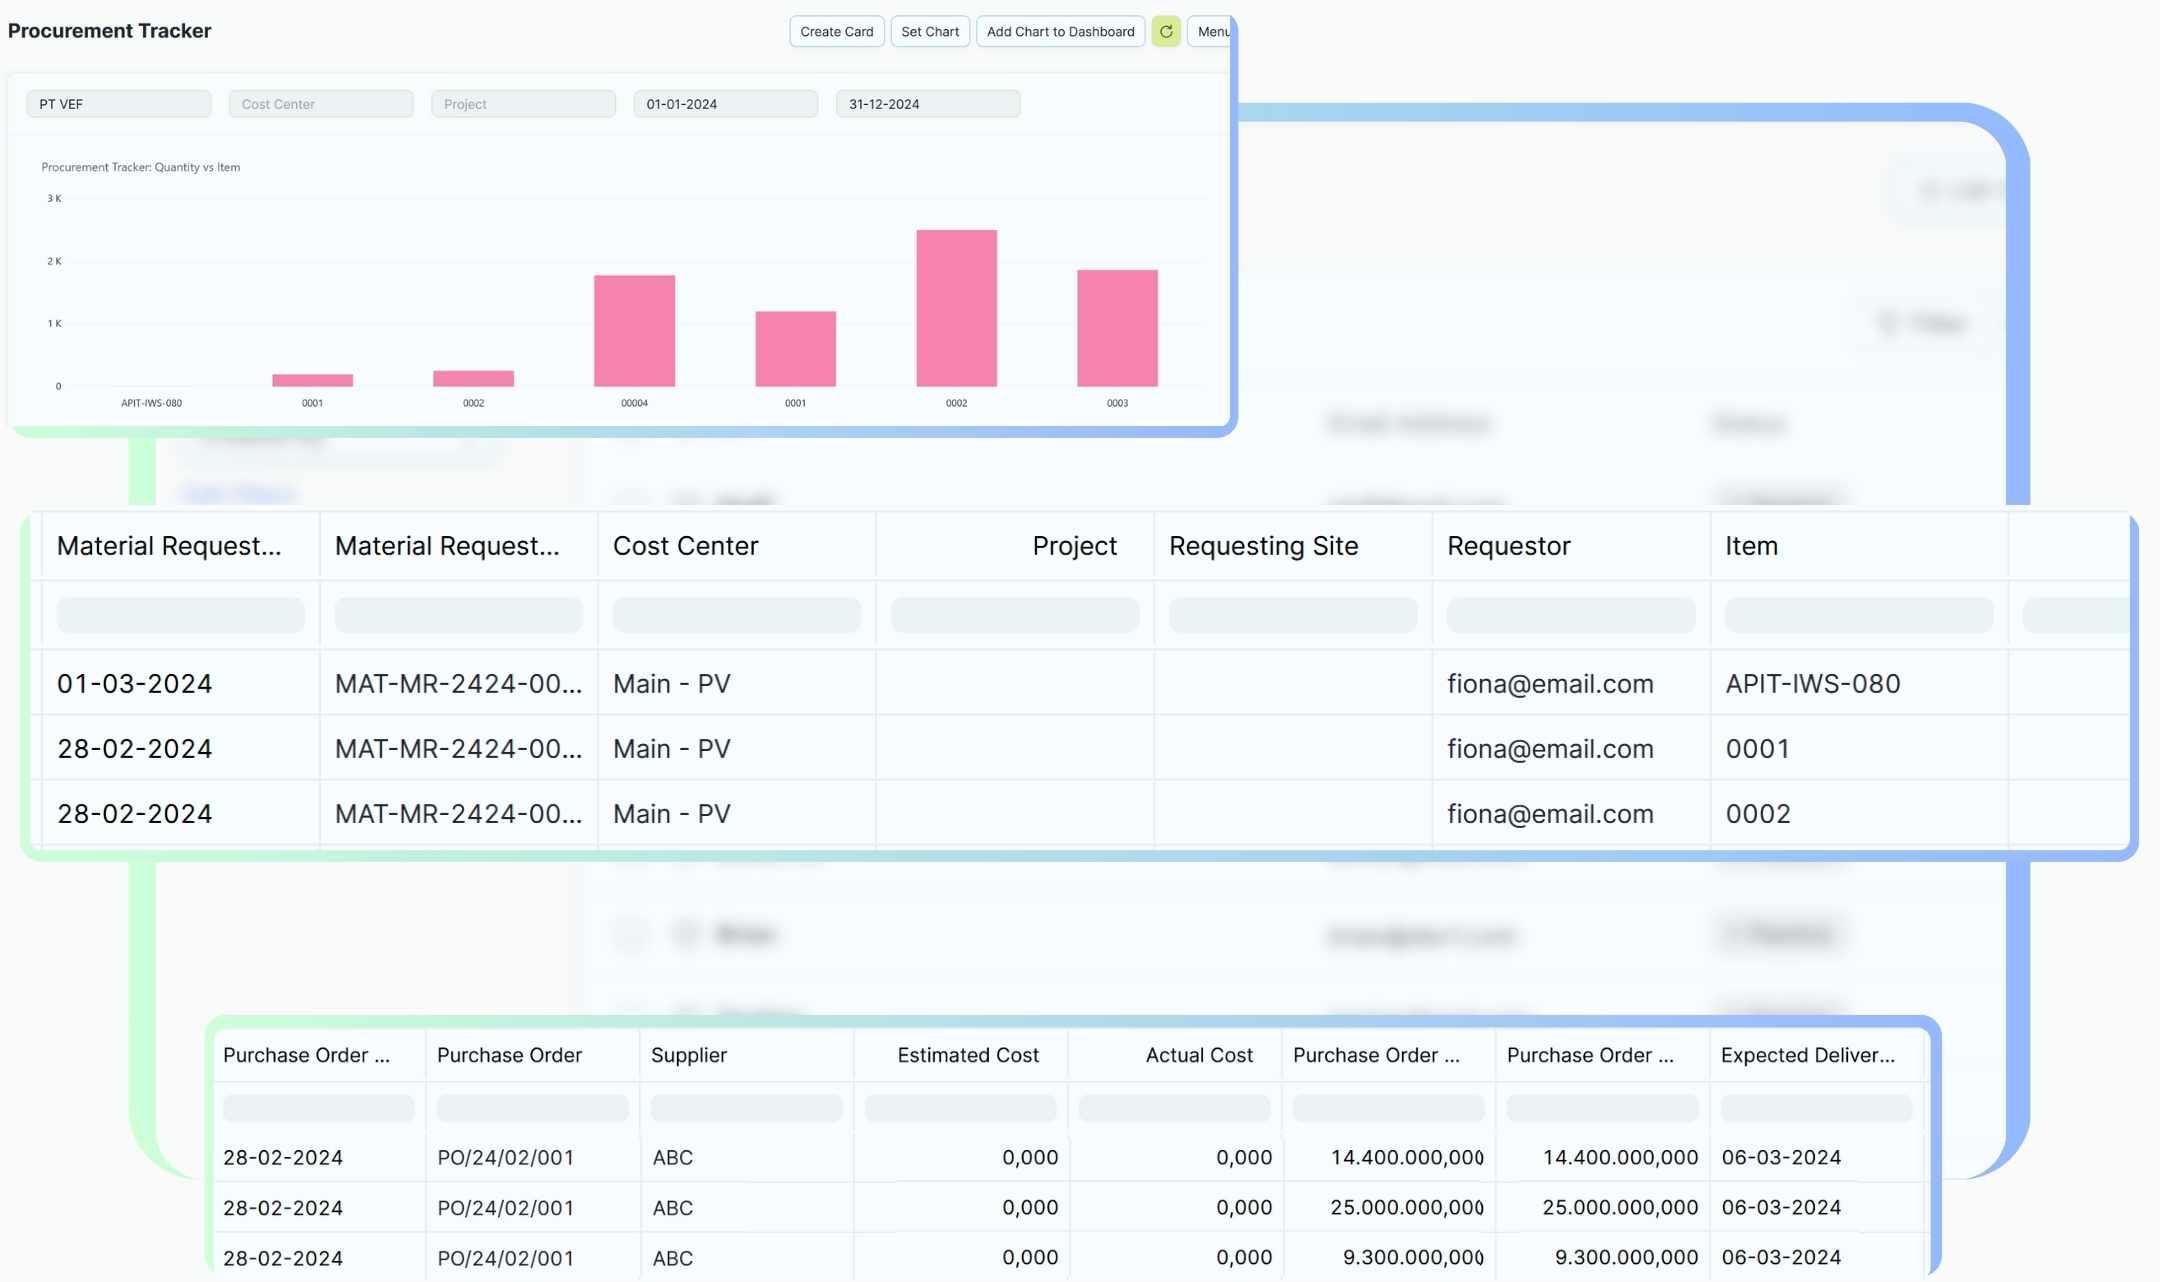Open the 01-01-2024 start date field
This screenshot has height=1282, width=2160.
725,104
